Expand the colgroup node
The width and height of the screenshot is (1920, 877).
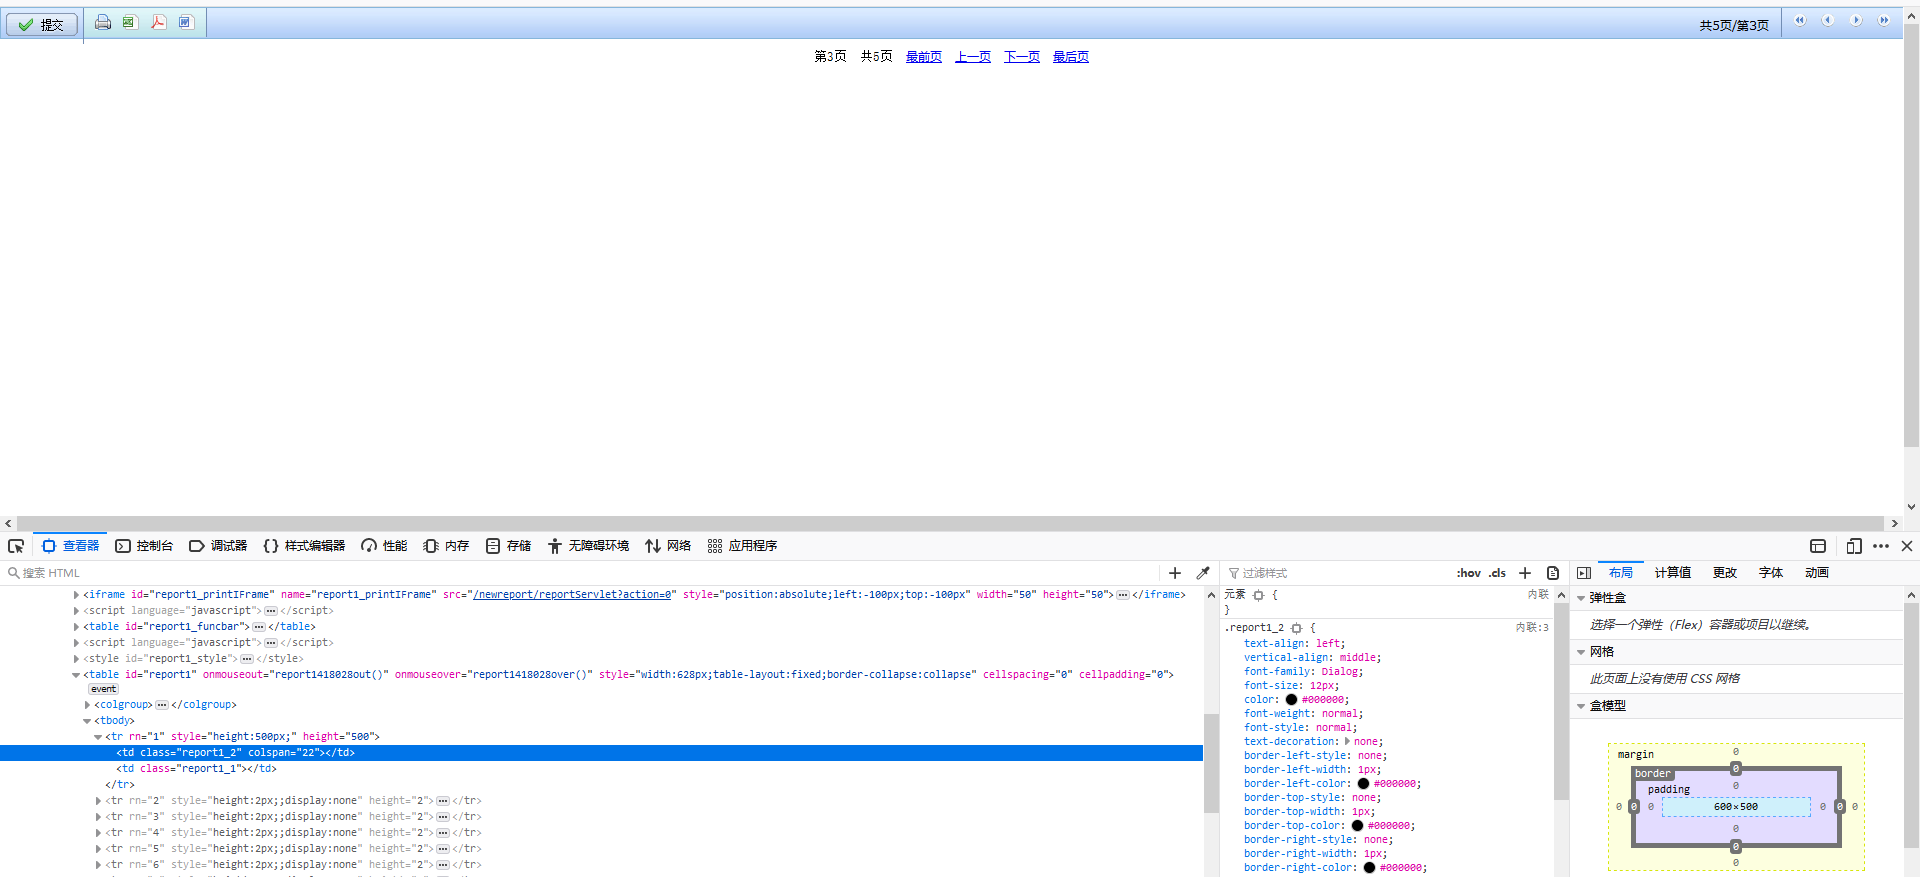point(87,705)
